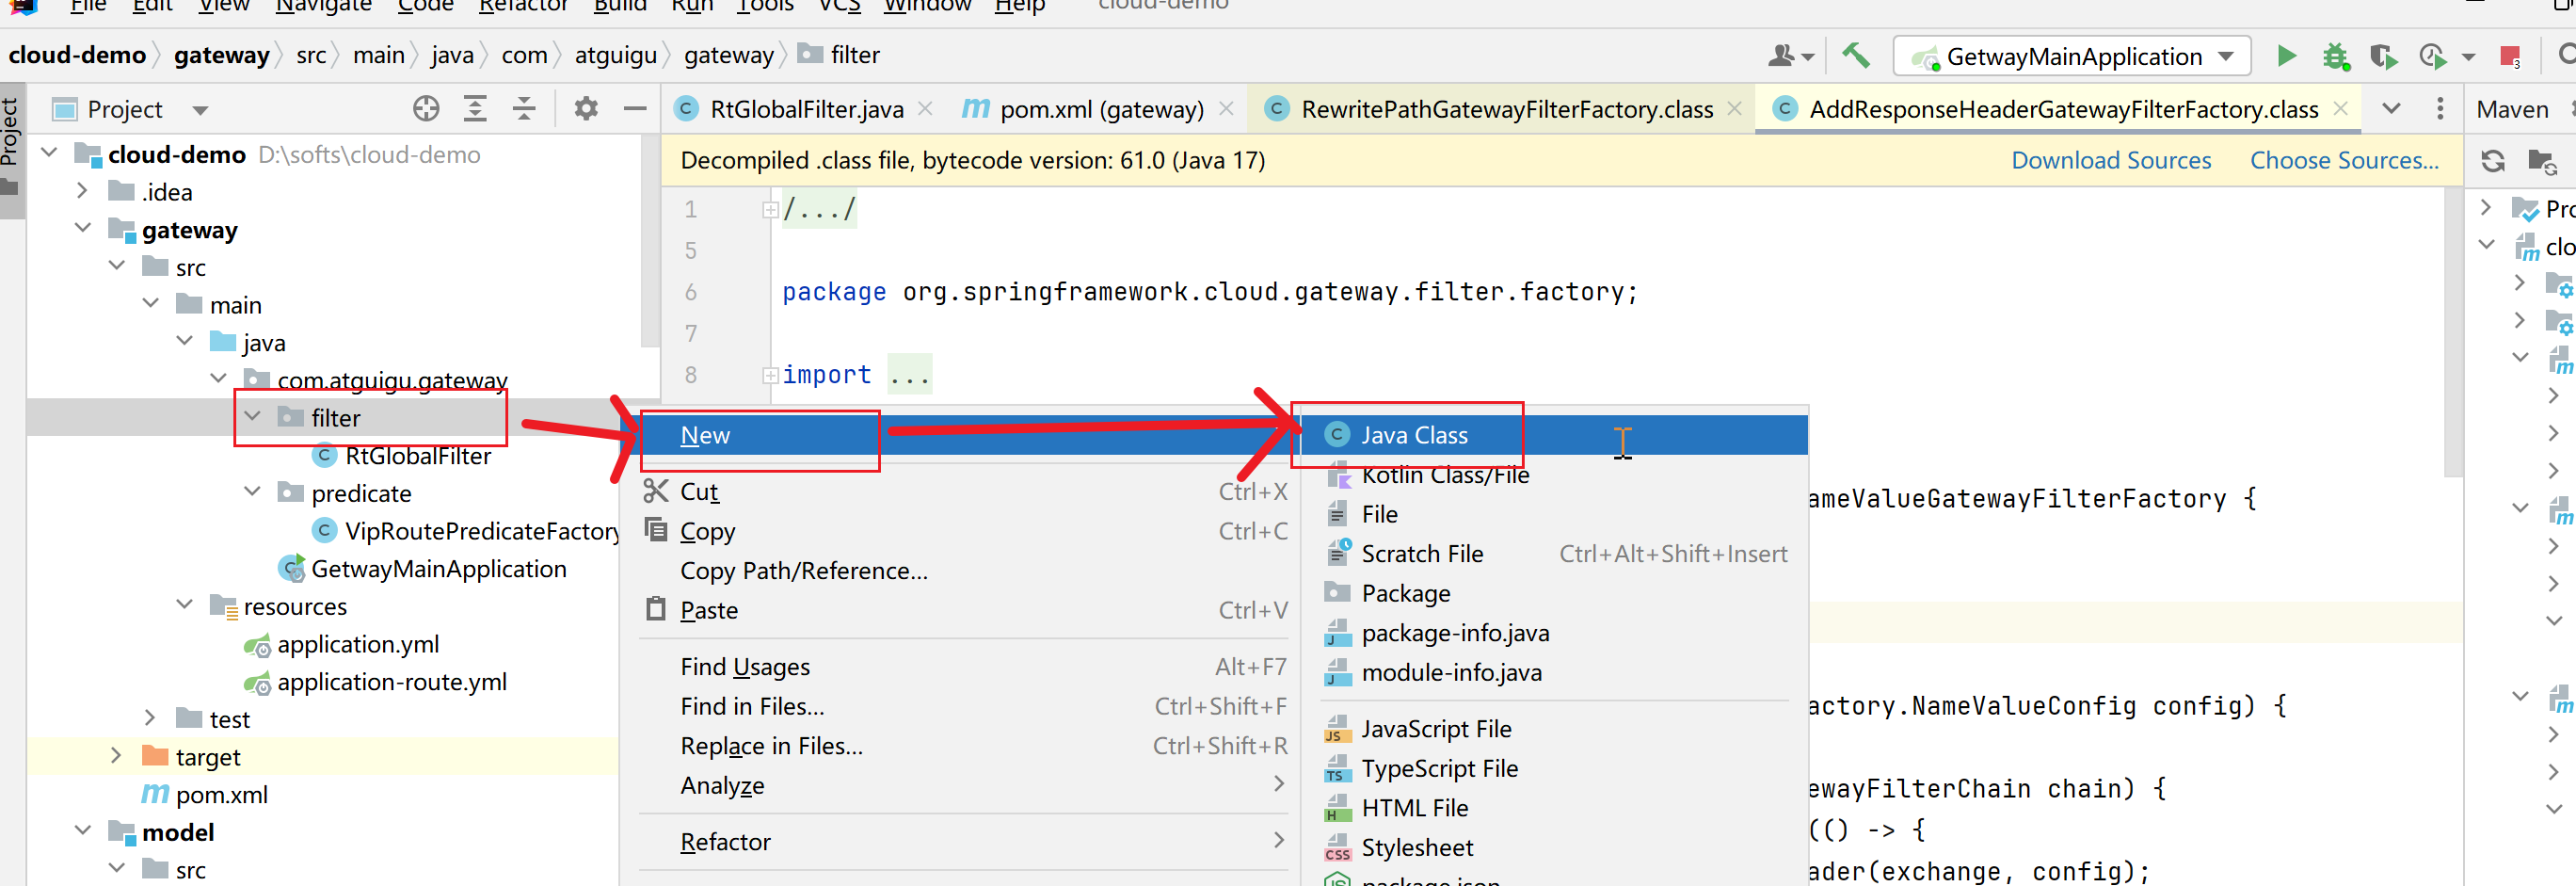Expand the test folder node
This screenshot has height=886, width=2576.
click(x=151, y=718)
